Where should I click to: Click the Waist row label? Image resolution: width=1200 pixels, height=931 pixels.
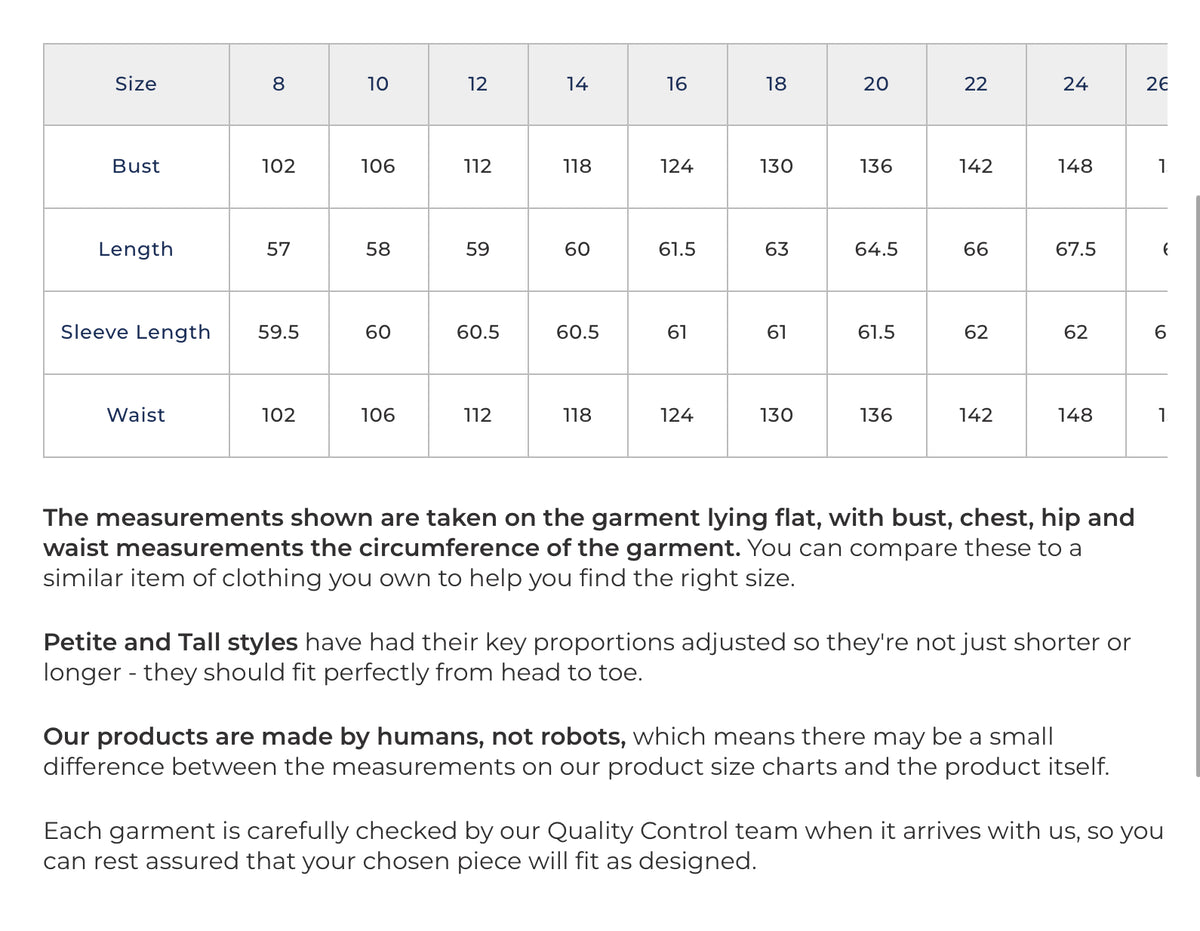136,416
